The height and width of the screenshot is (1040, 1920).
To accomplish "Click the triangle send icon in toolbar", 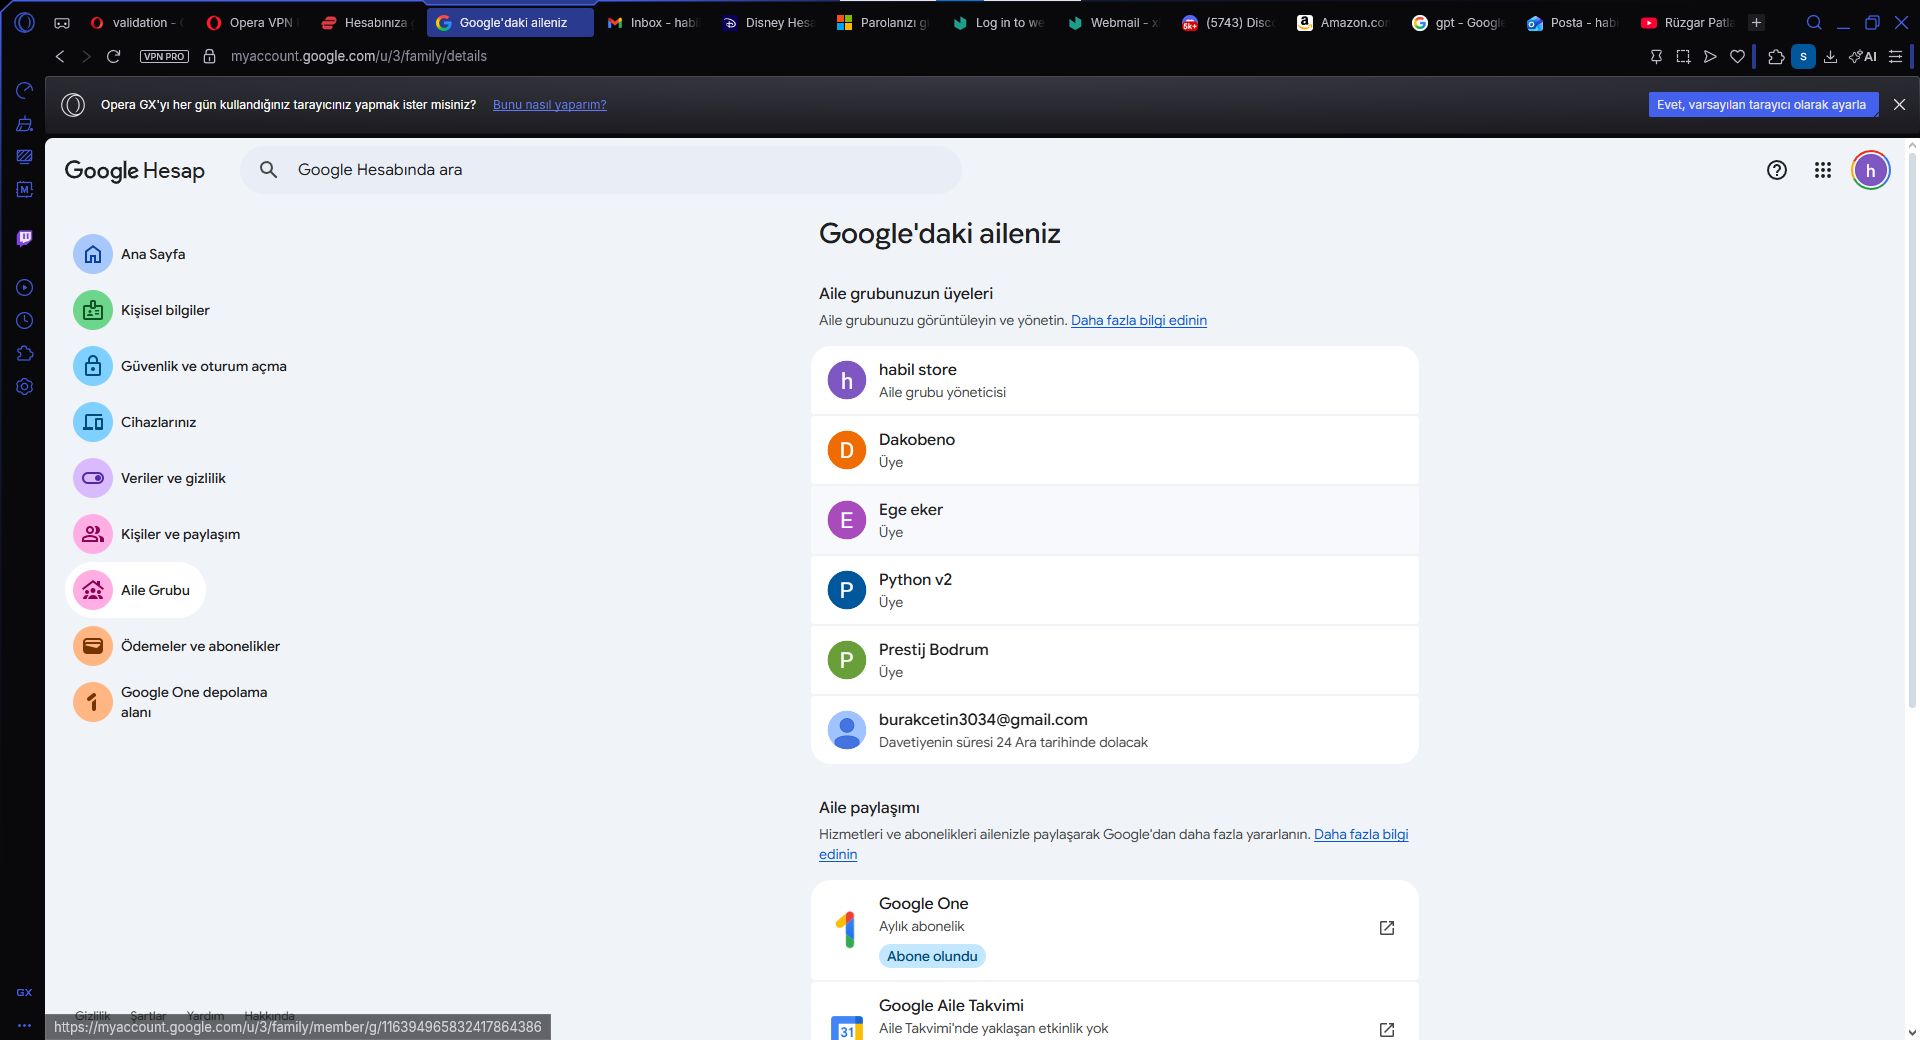I will click(x=1710, y=56).
